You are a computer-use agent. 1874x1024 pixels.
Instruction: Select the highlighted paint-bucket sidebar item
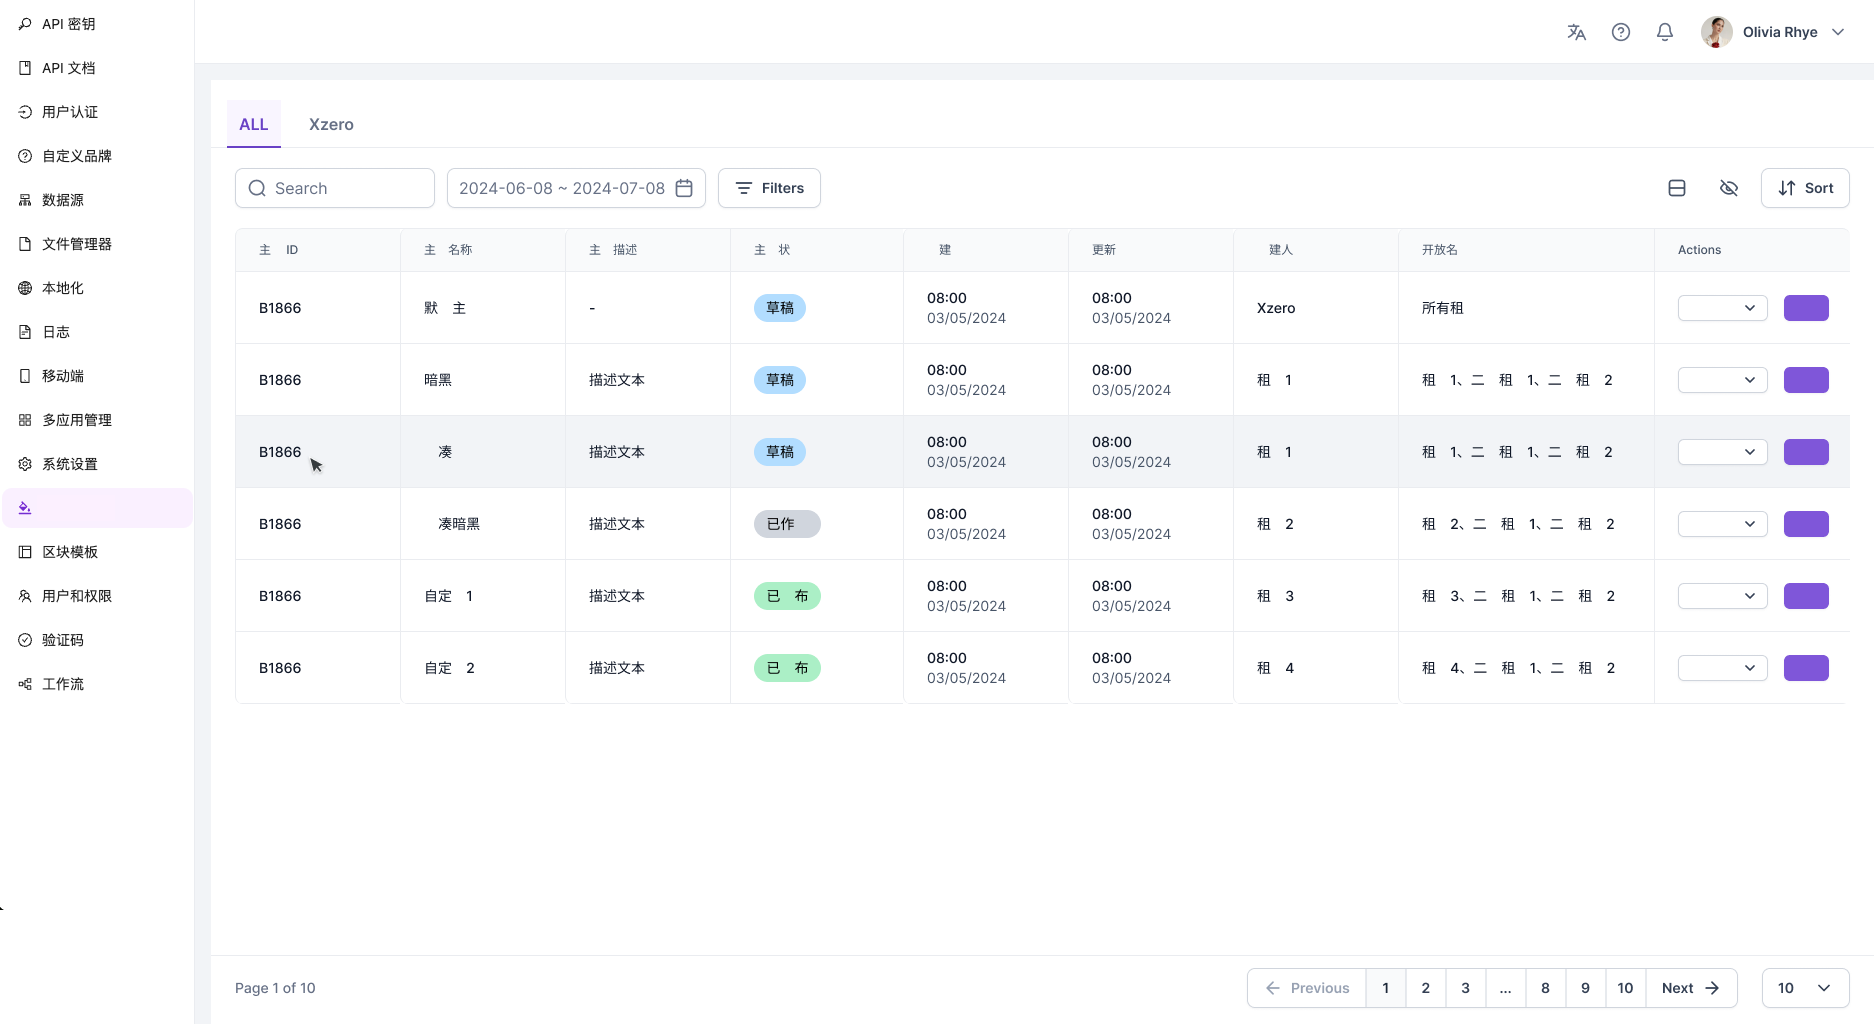click(97, 508)
